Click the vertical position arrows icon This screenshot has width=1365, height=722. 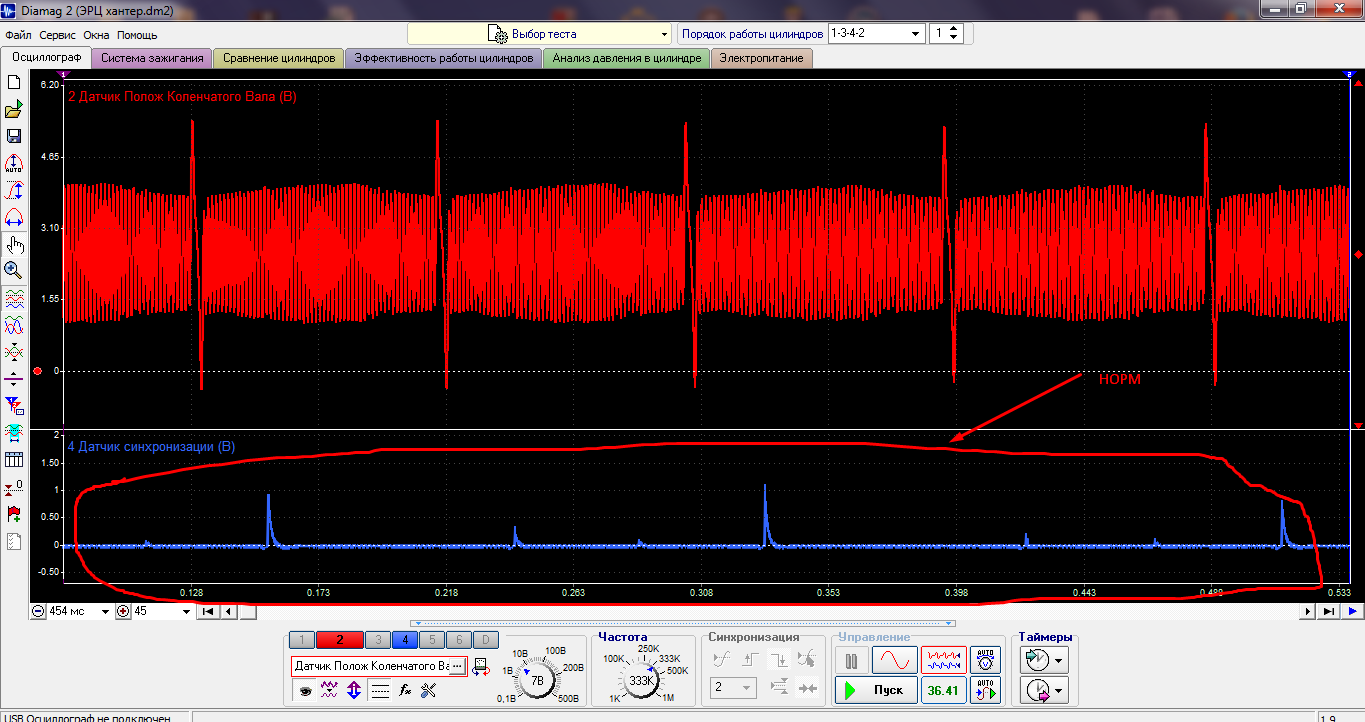(354, 690)
